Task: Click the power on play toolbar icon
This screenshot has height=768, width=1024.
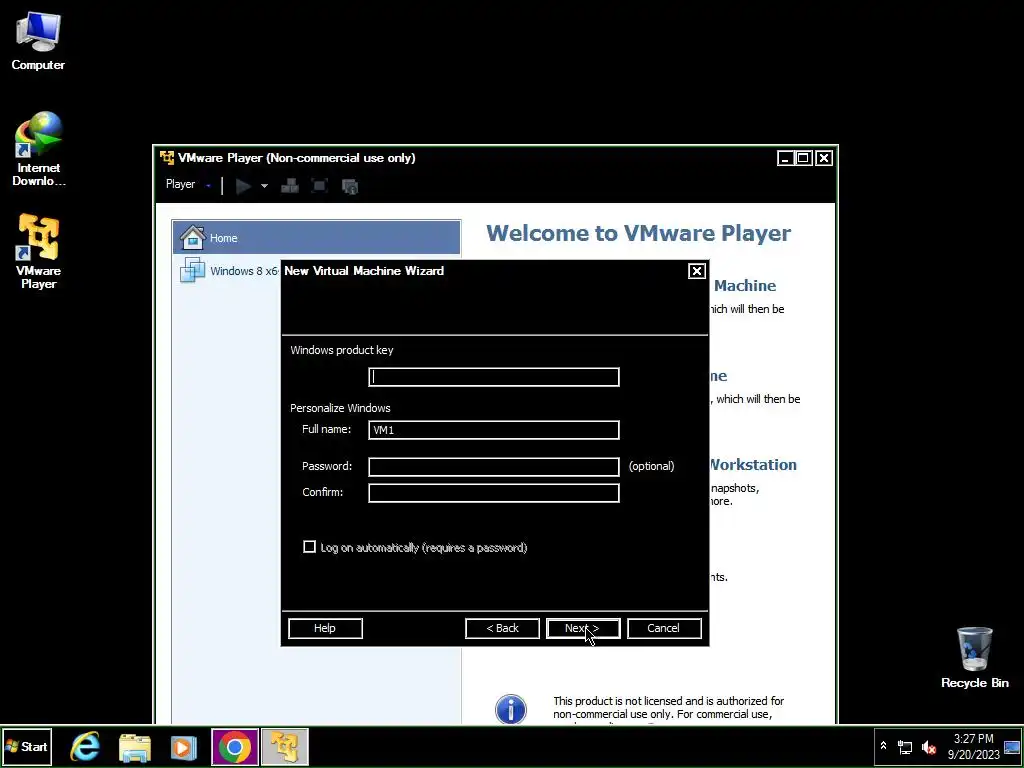Action: (x=243, y=186)
